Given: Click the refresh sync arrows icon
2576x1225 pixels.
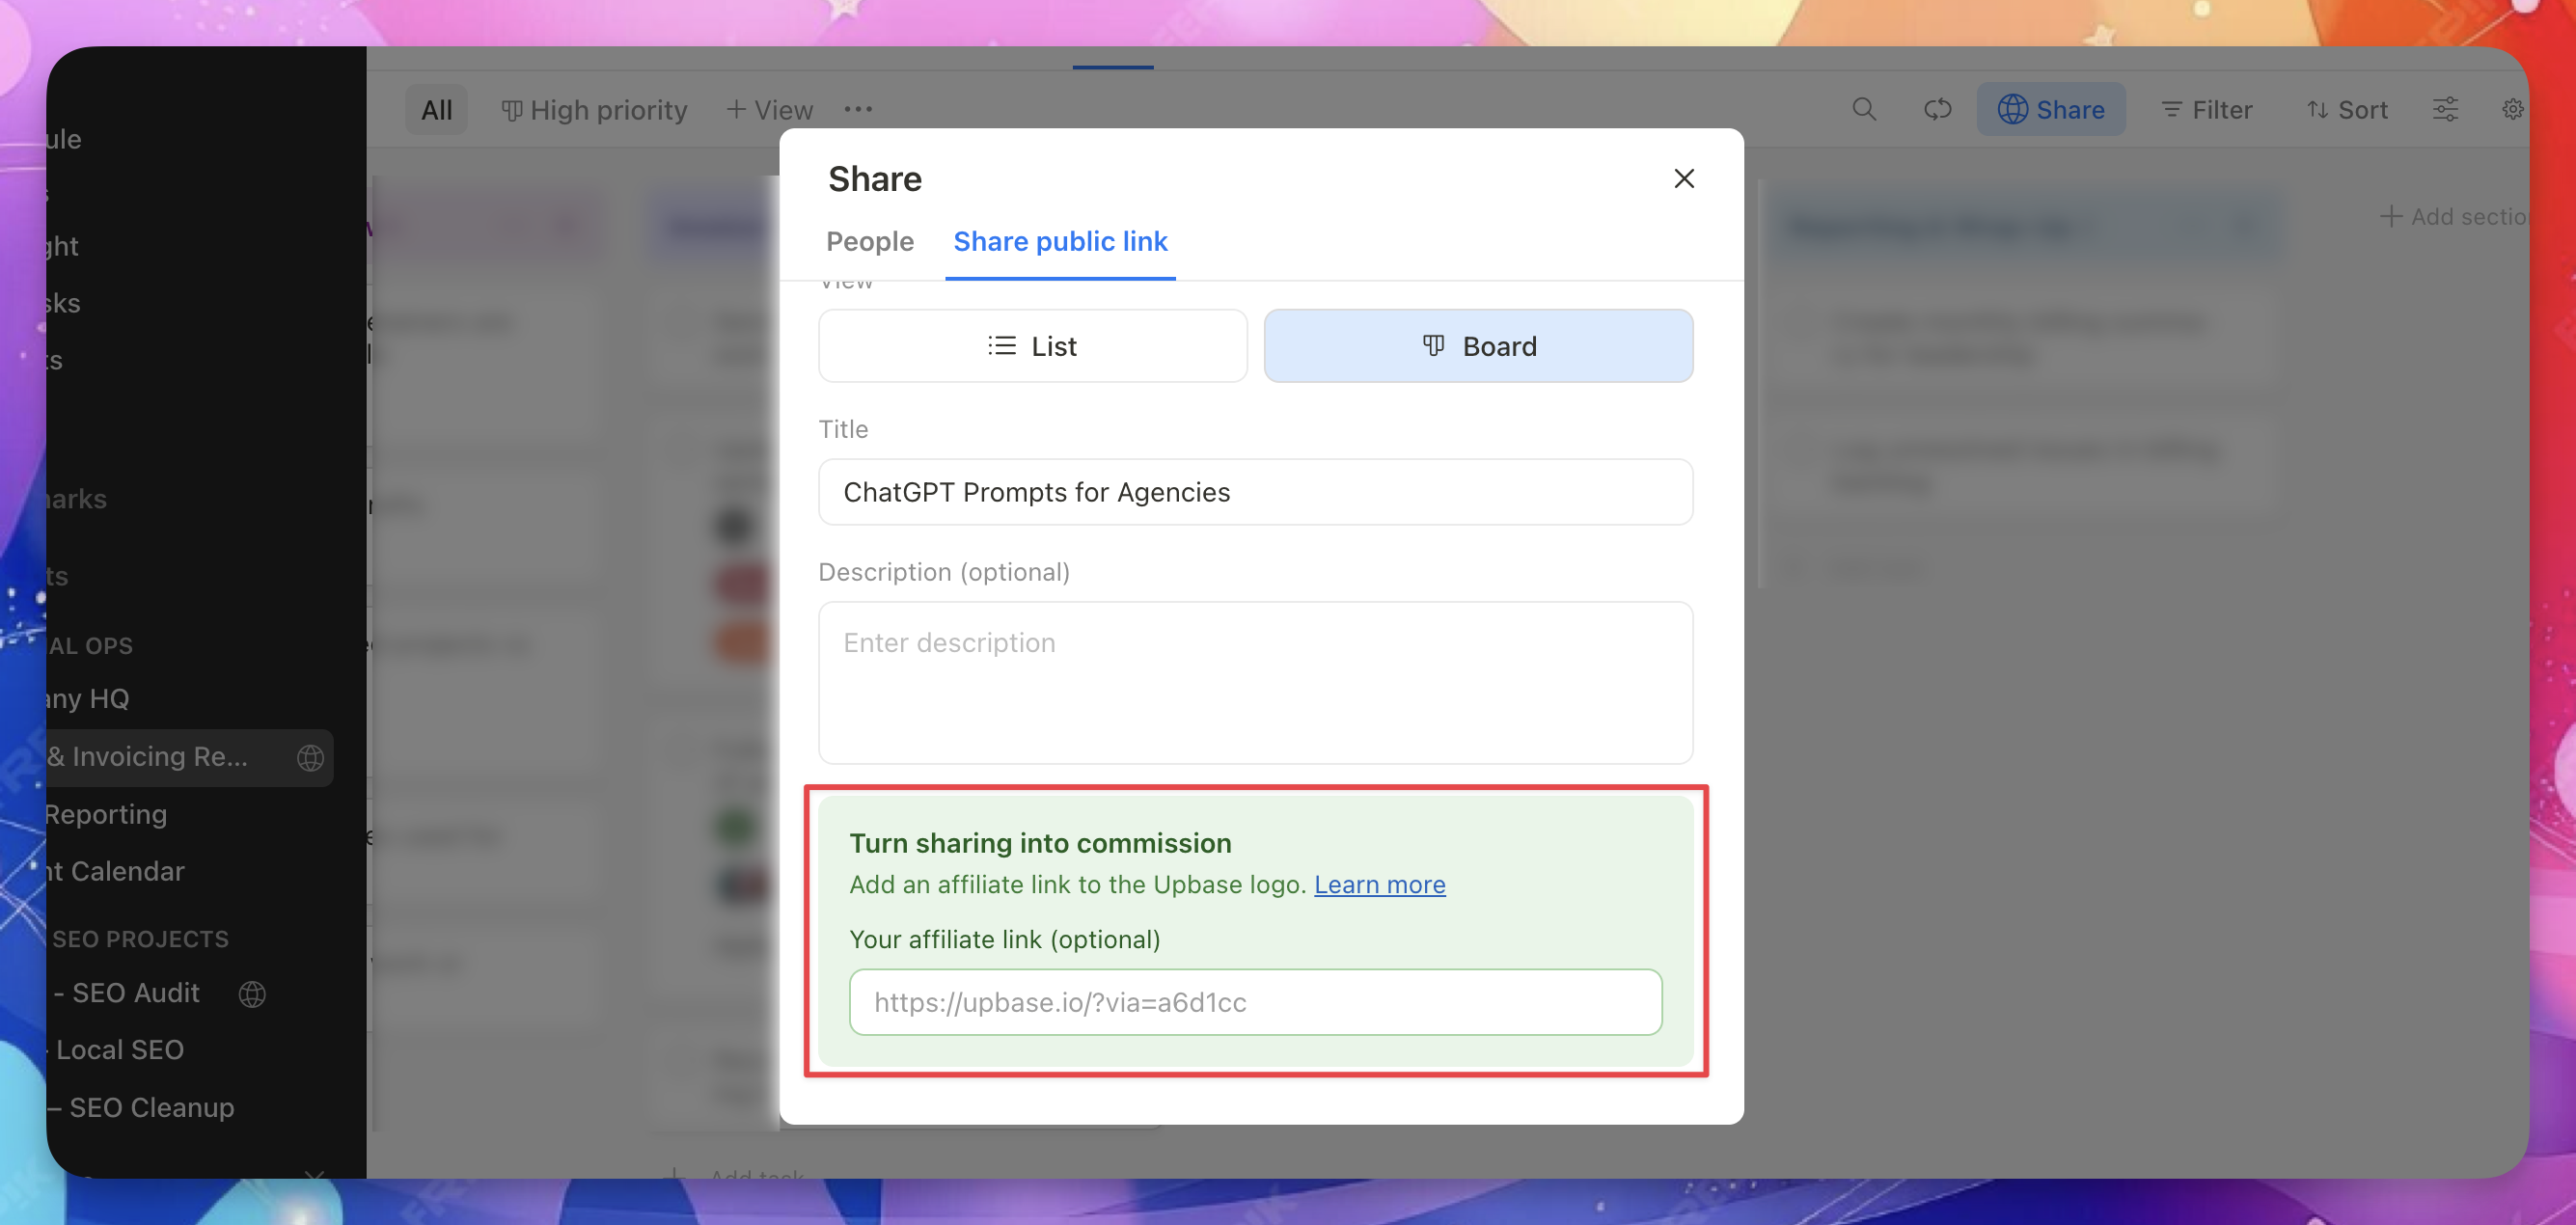Looking at the screenshot, I should [1937, 109].
